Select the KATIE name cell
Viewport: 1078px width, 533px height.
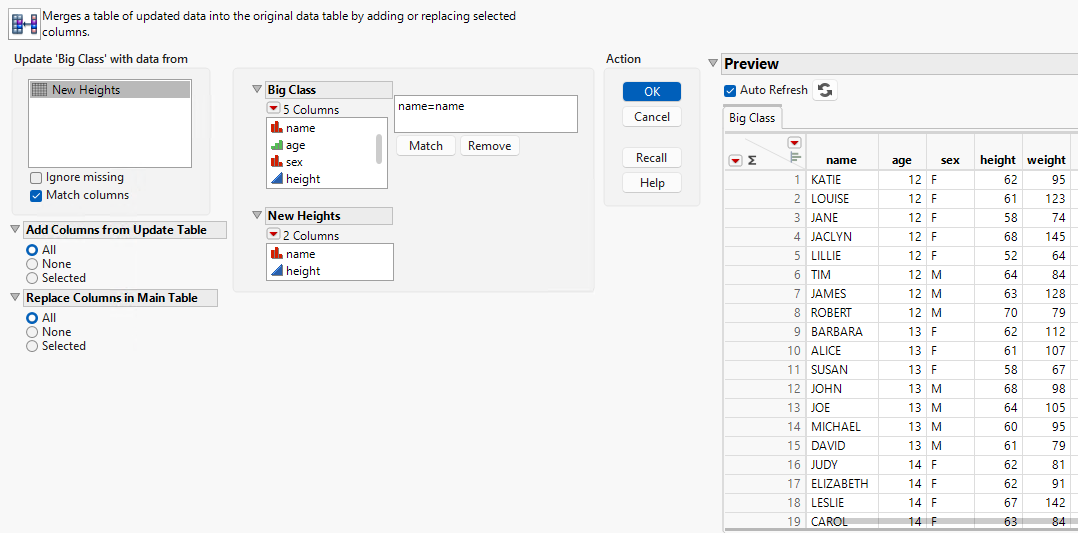(842, 180)
